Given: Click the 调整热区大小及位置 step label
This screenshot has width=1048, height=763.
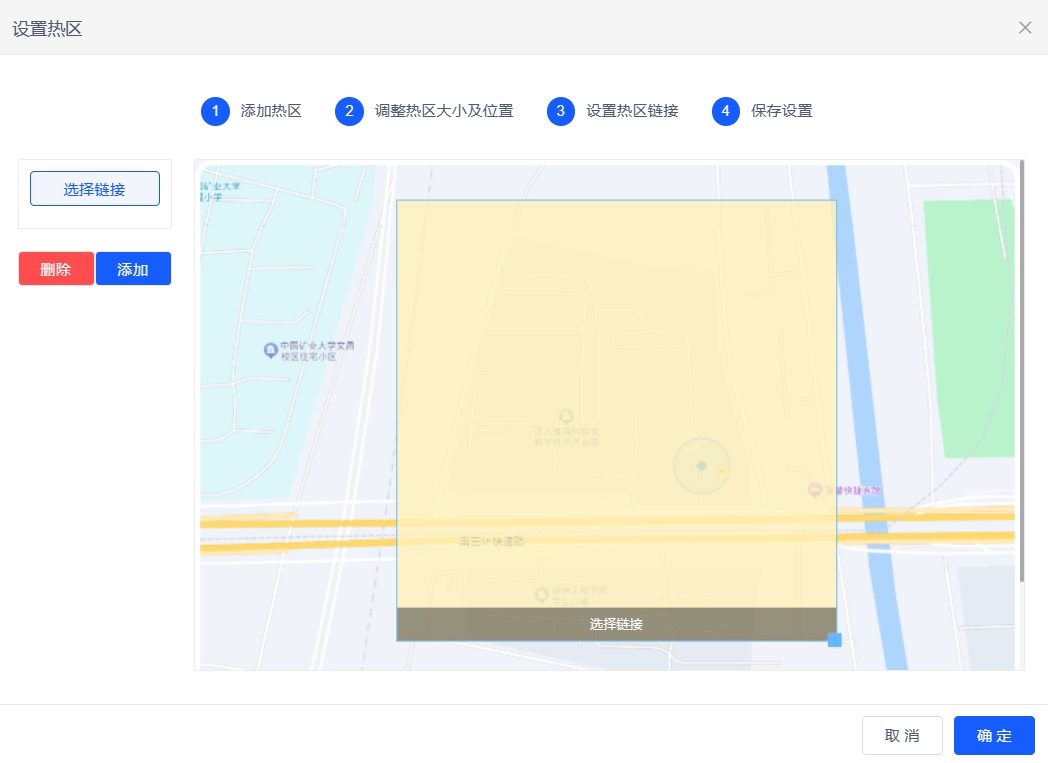Looking at the screenshot, I should click(444, 111).
